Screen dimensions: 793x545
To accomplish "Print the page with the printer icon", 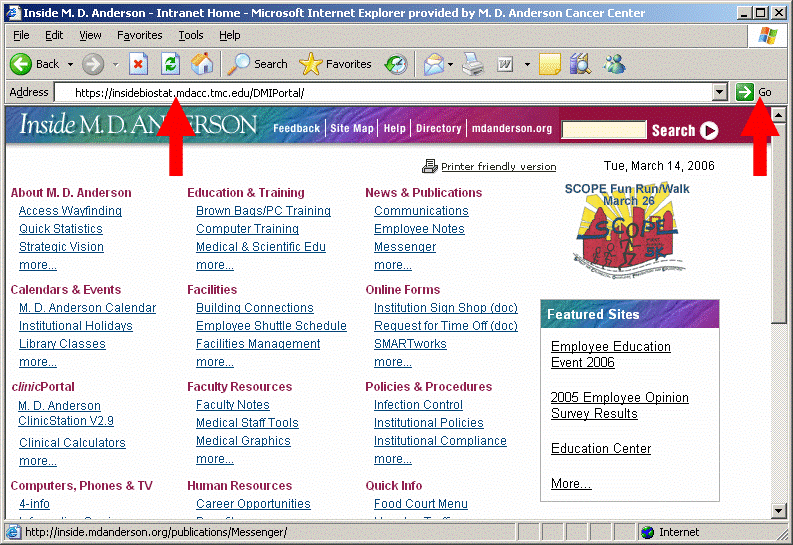I will [473, 64].
